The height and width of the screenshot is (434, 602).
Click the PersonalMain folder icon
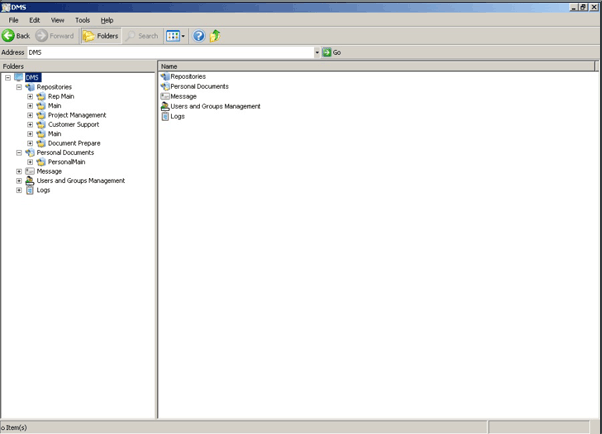(x=41, y=162)
